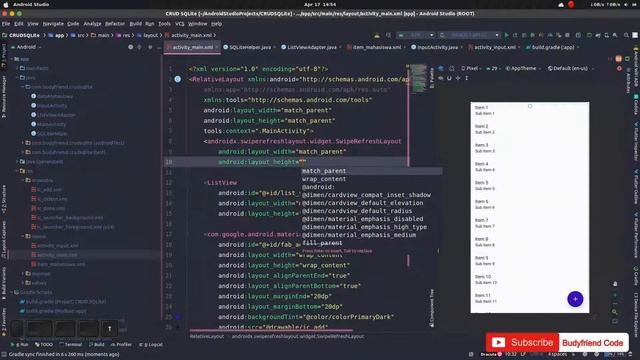The image size is (640, 360).
Task: Open the File menu
Action: [6, 24]
